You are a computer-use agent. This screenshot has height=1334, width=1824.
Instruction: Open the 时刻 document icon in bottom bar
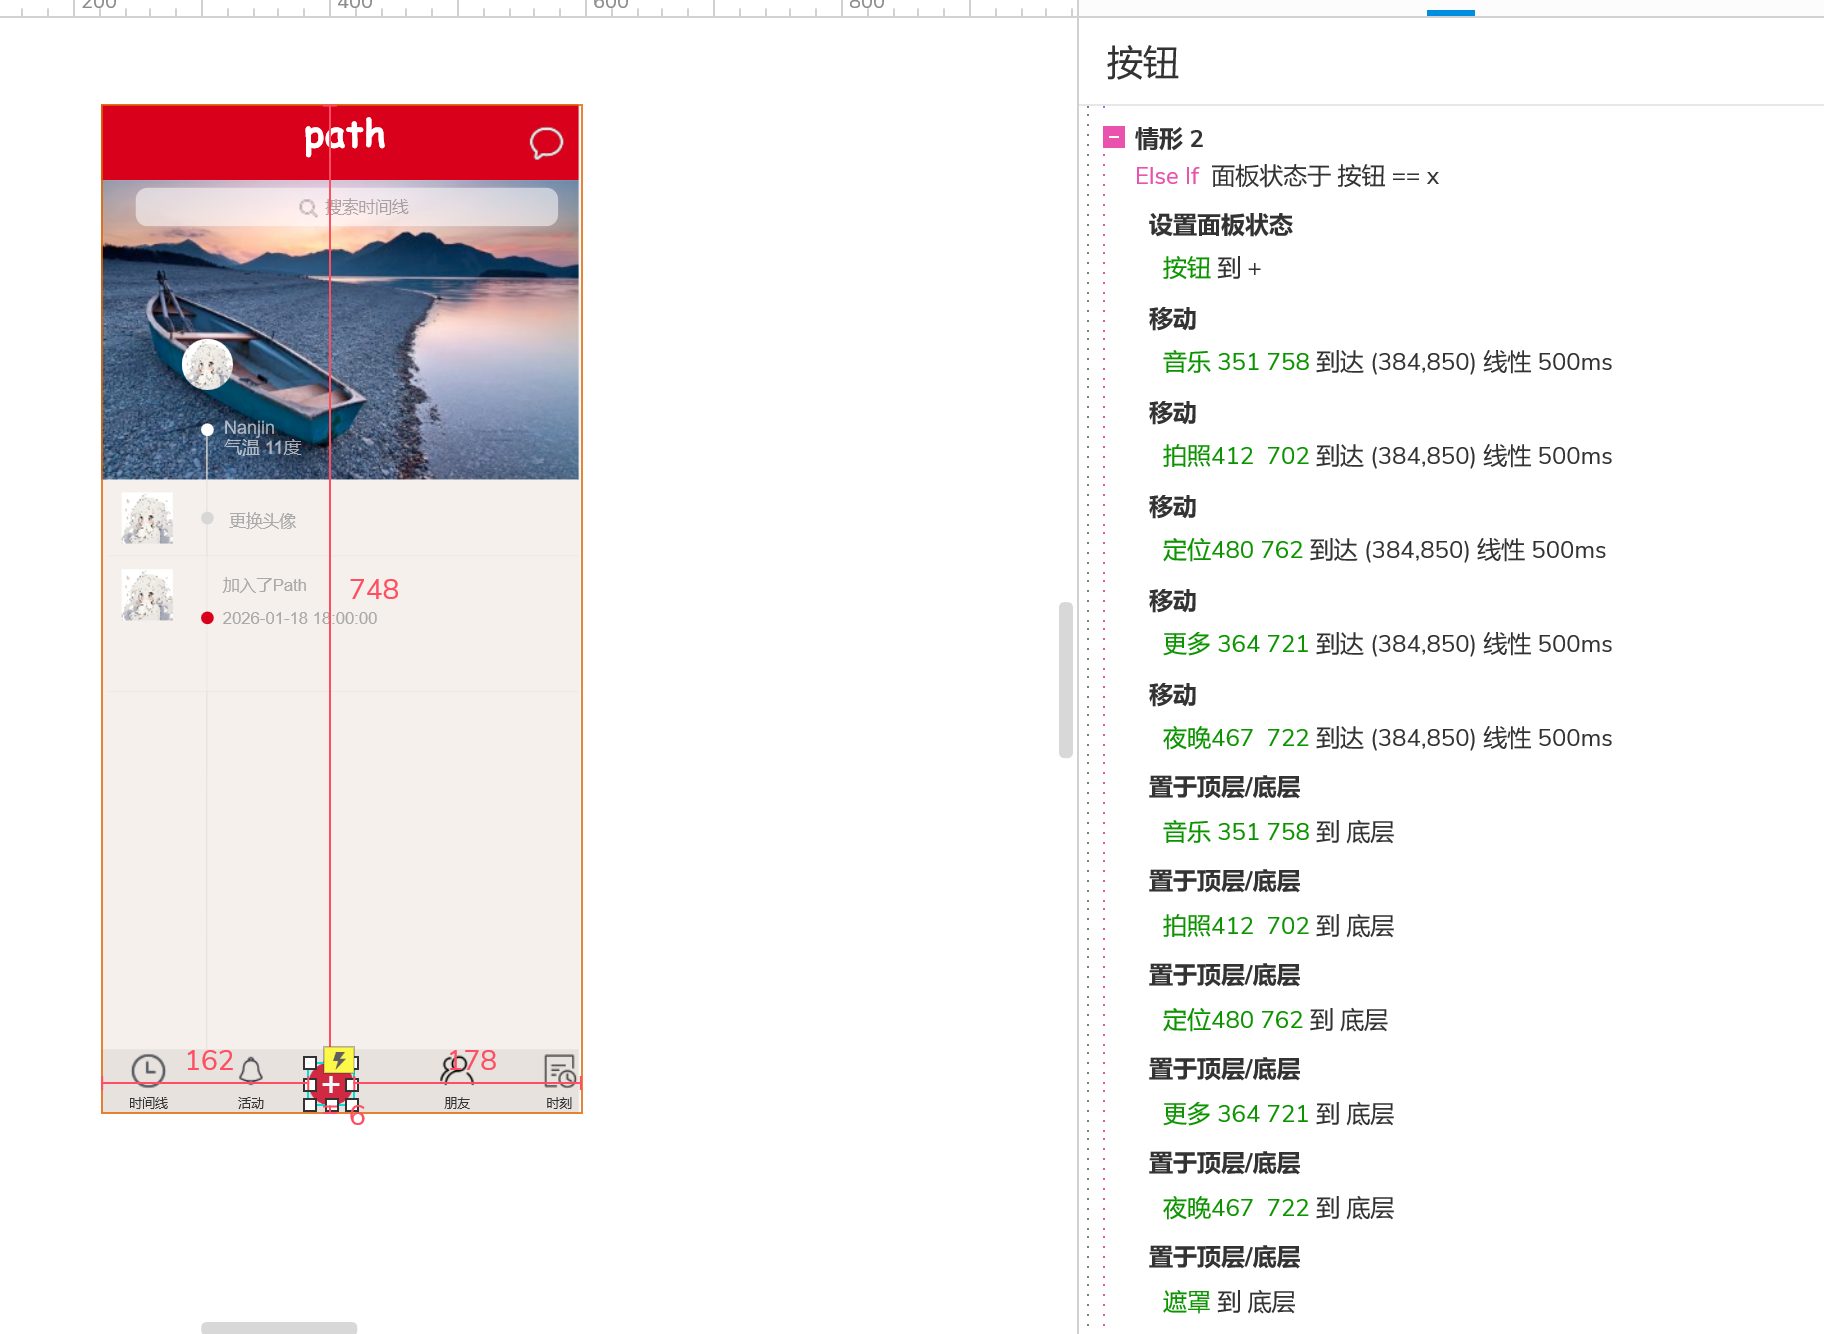click(x=560, y=1071)
